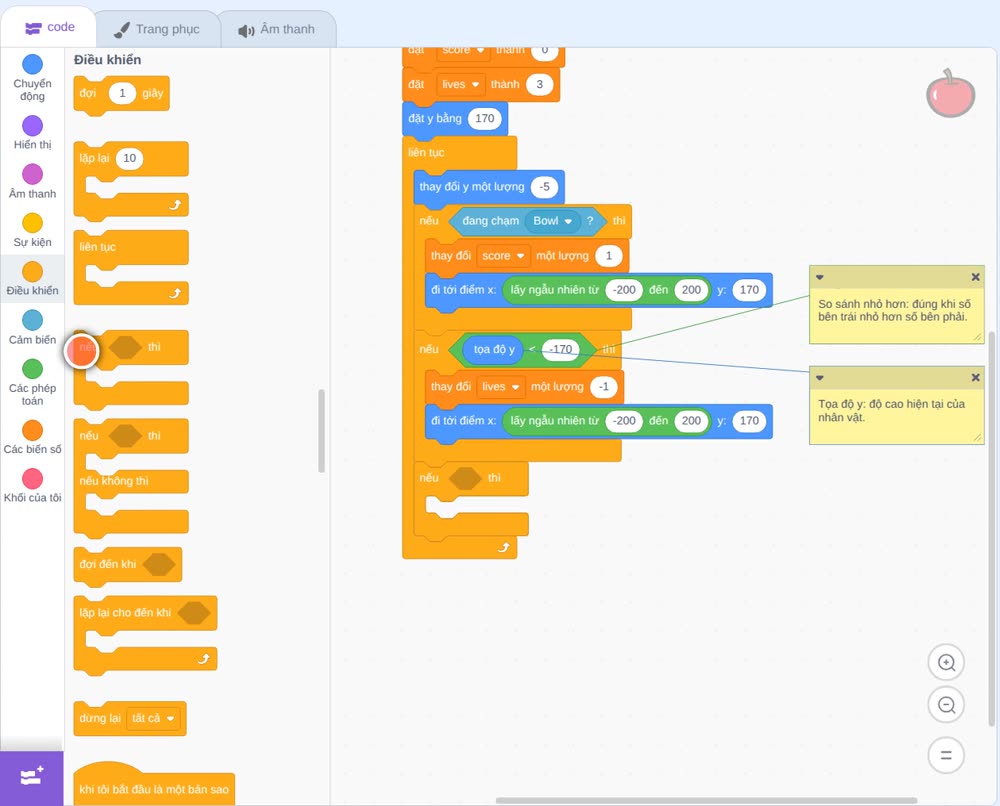Viewport: 1000px width, 806px height.
Task: Click the 170 value in 'đặt y bằng' block
Action: (x=485, y=118)
